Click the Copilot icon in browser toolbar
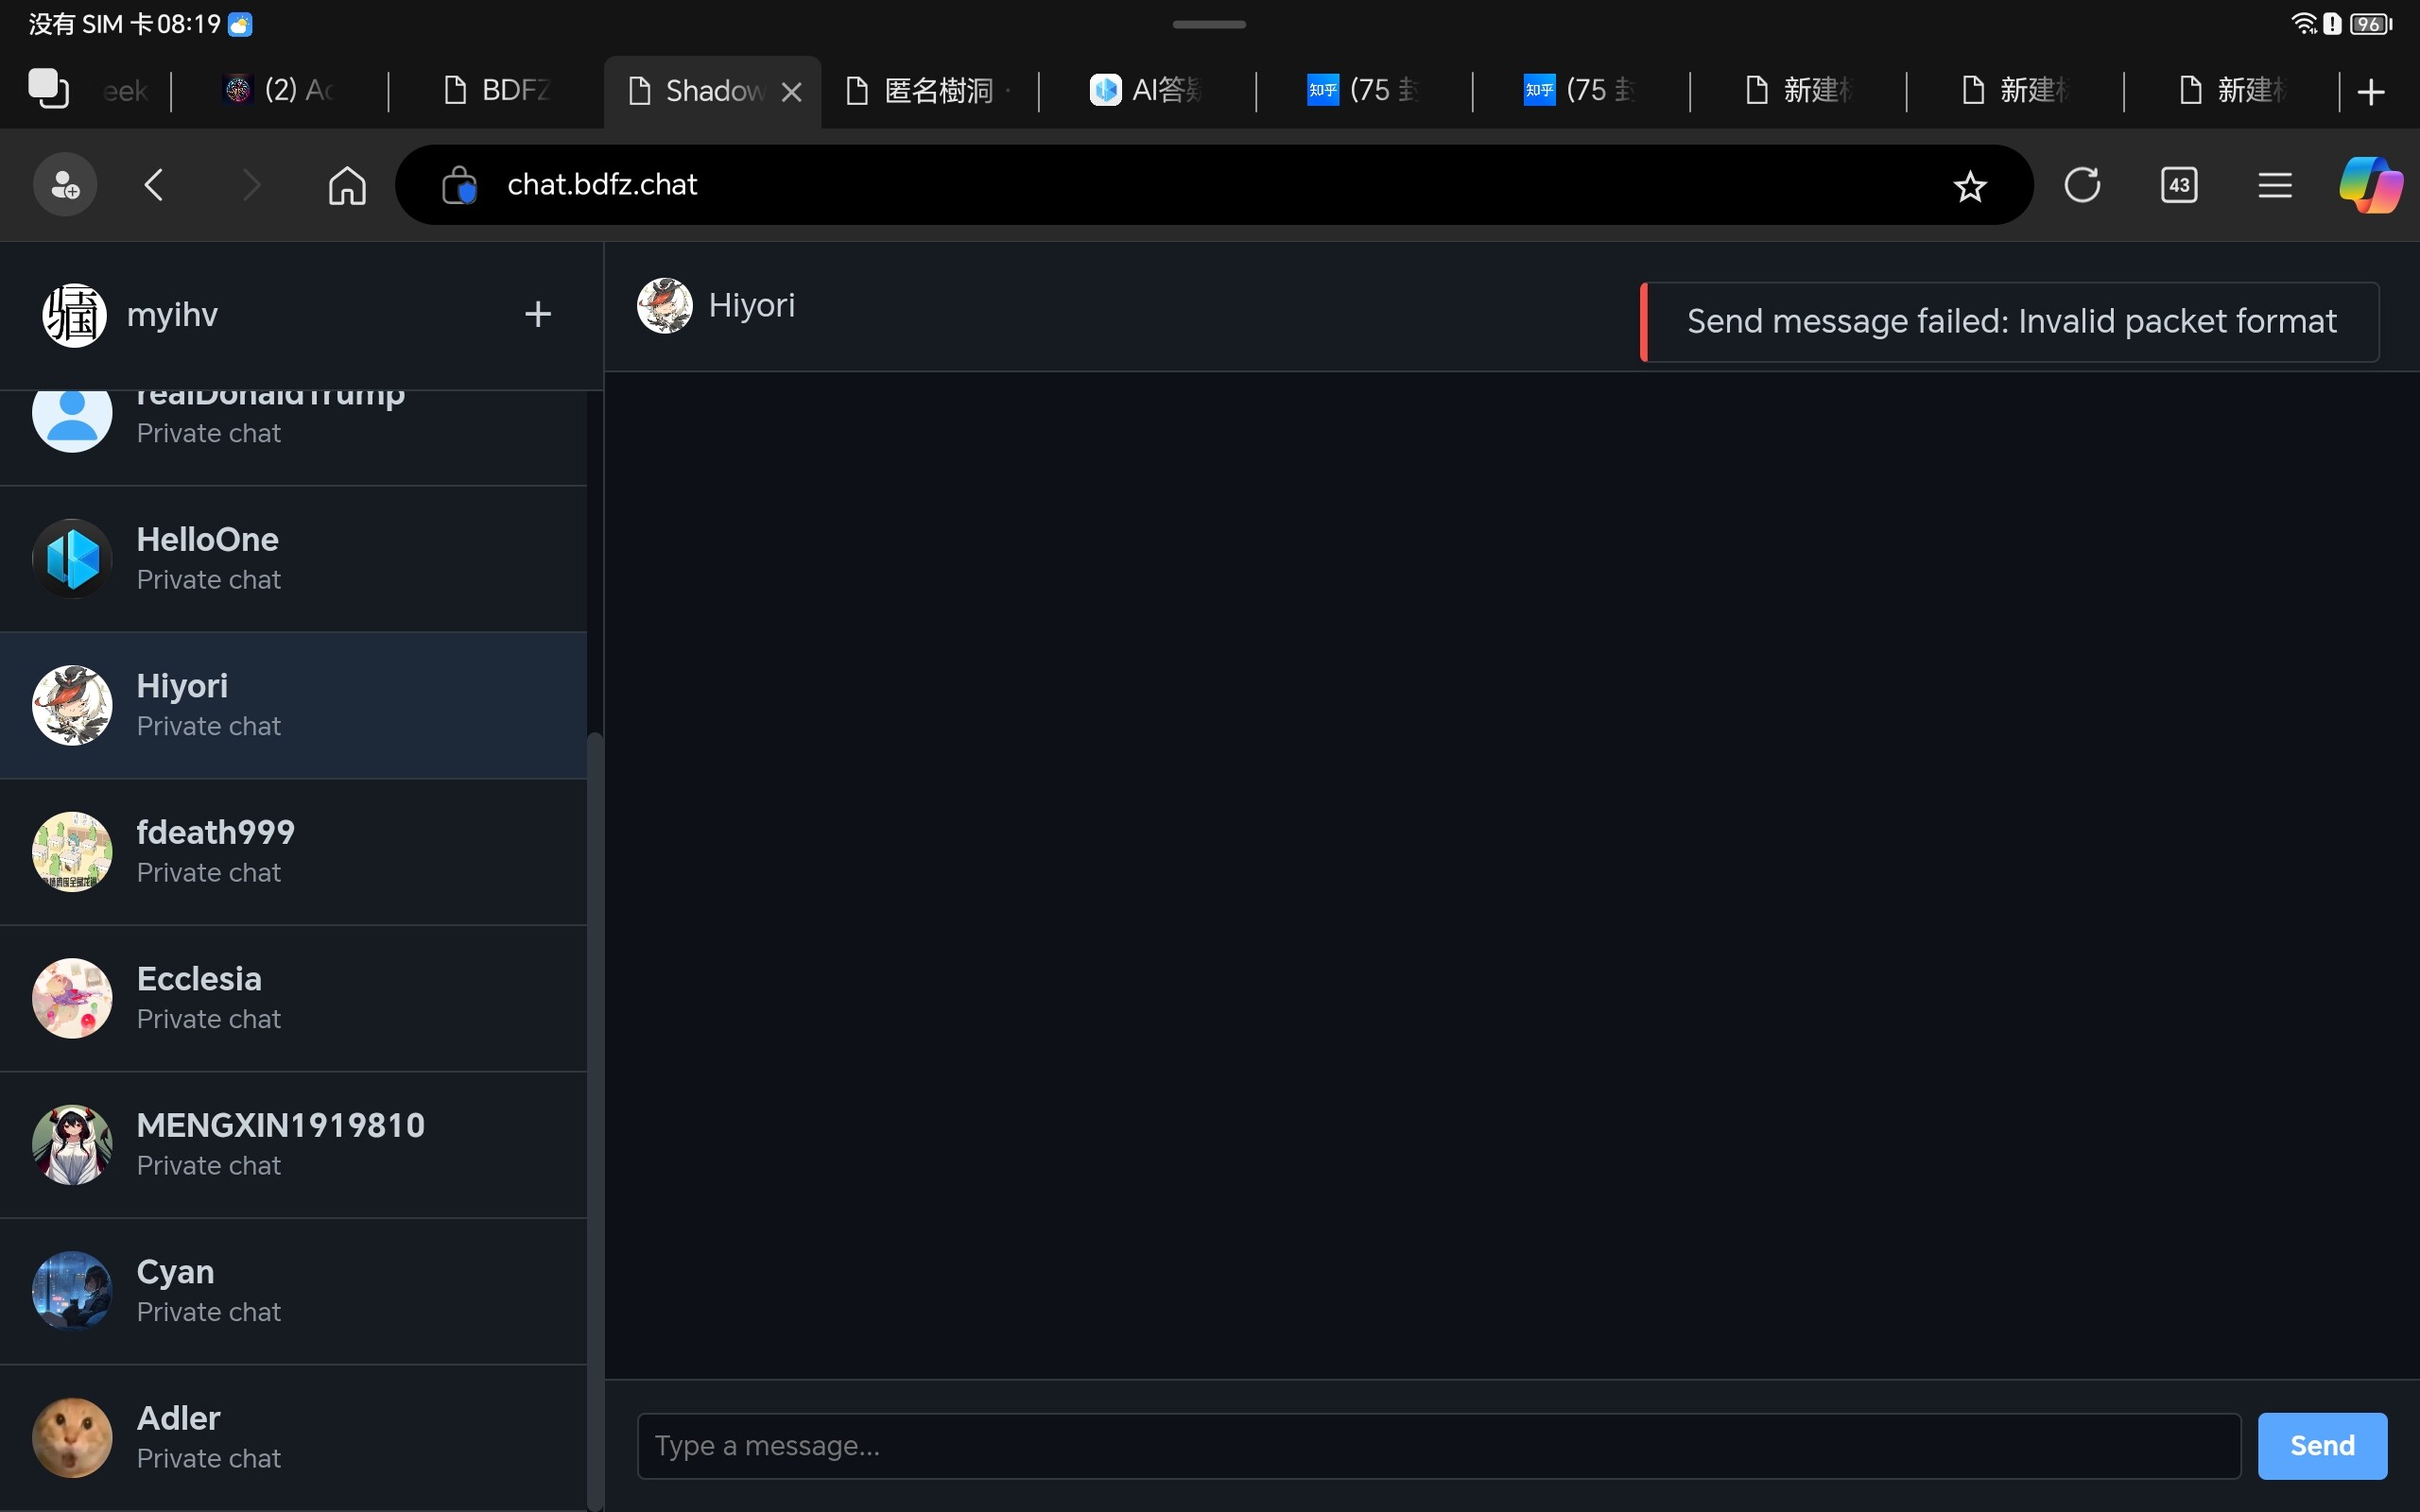The image size is (2420, 1512). point(2369,185)
